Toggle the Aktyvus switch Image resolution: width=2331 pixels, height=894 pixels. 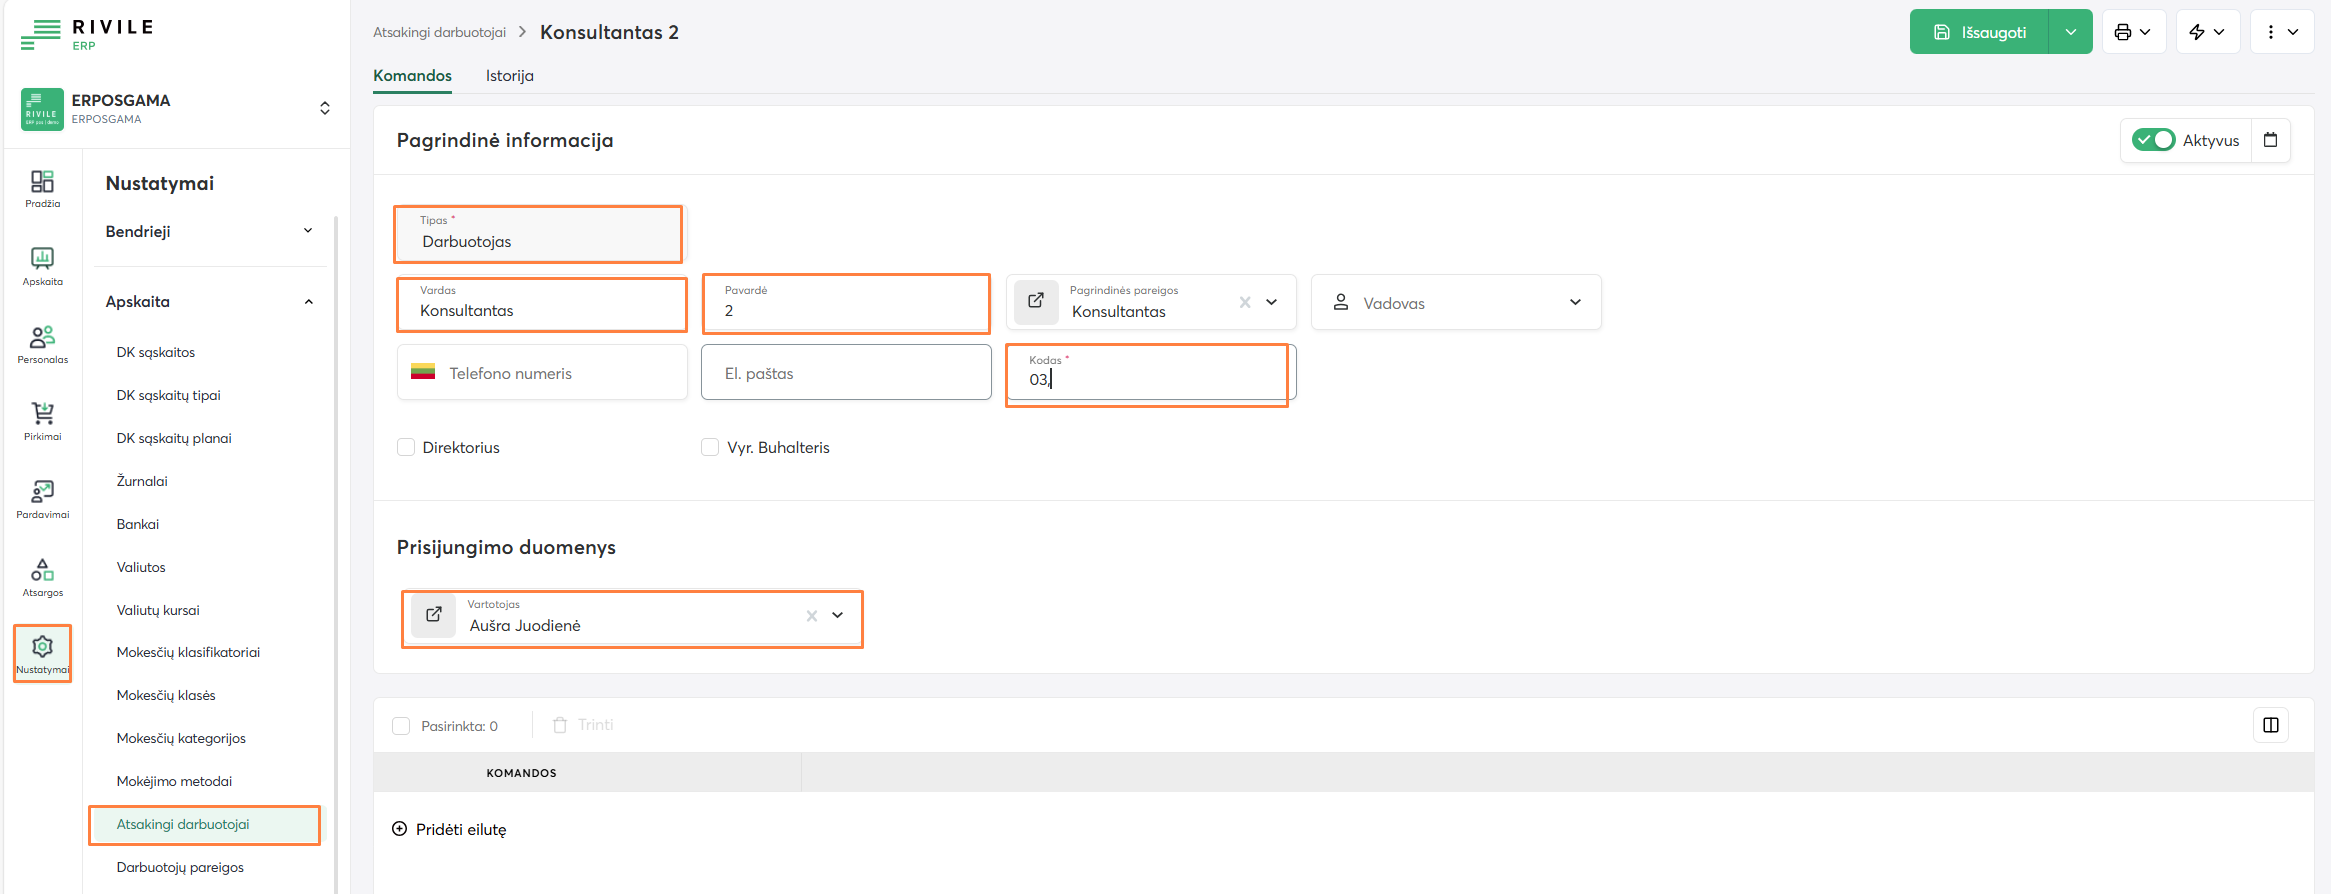coord(2152,140)
